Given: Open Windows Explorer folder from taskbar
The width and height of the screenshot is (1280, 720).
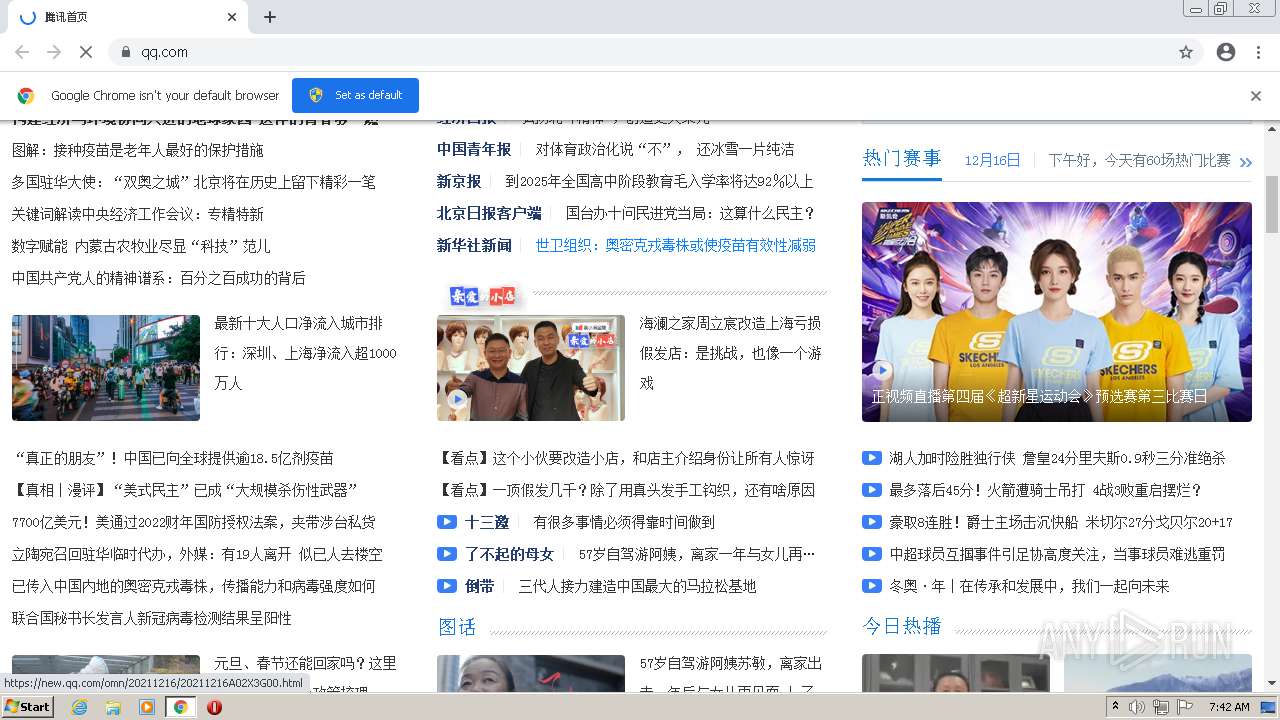Looking at the screenshot, I should pos(113,707).
